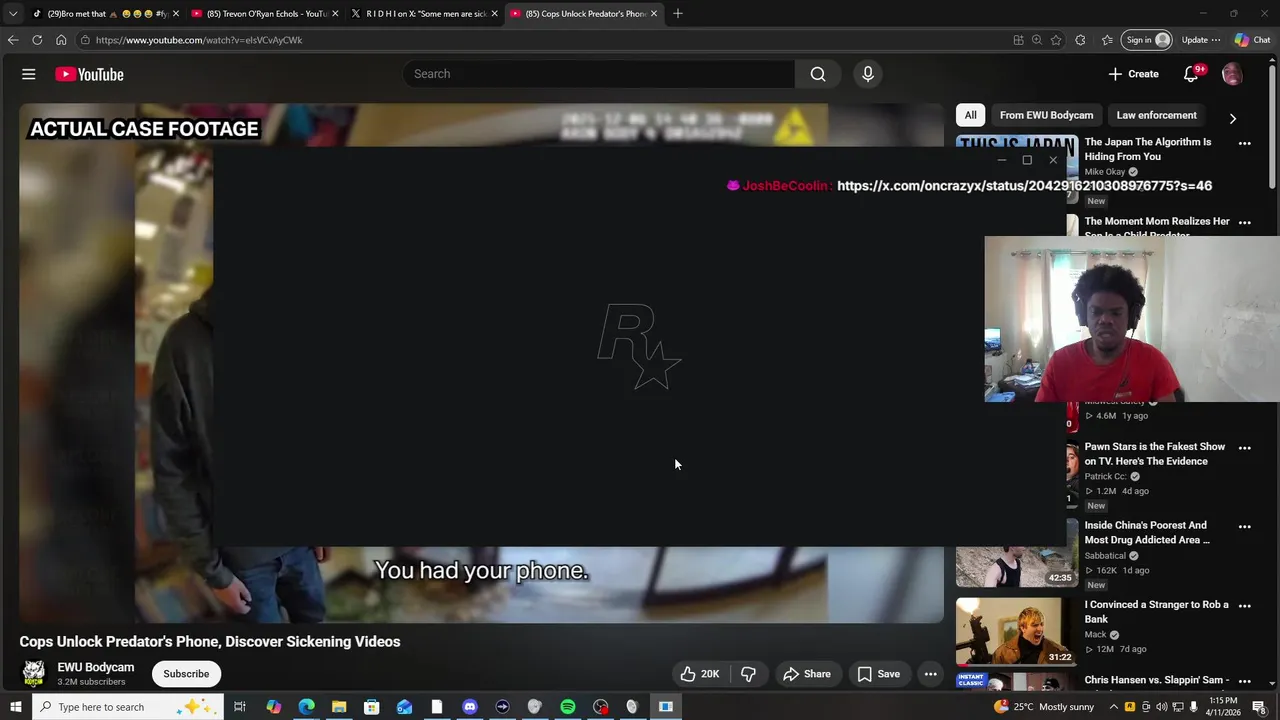Go back using browser back arrow
Screen dimensions: 1280x720
coord(12,40)
